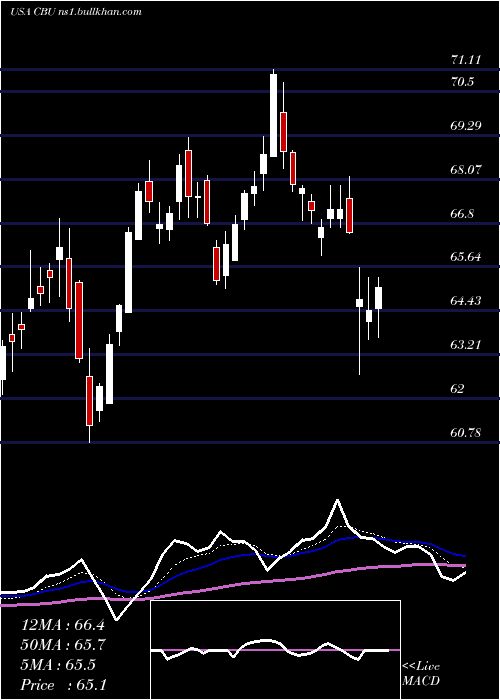Viewport: 500px width, 700px height.
Task: Click the 63.21 price level label
Action: [466, 345]
